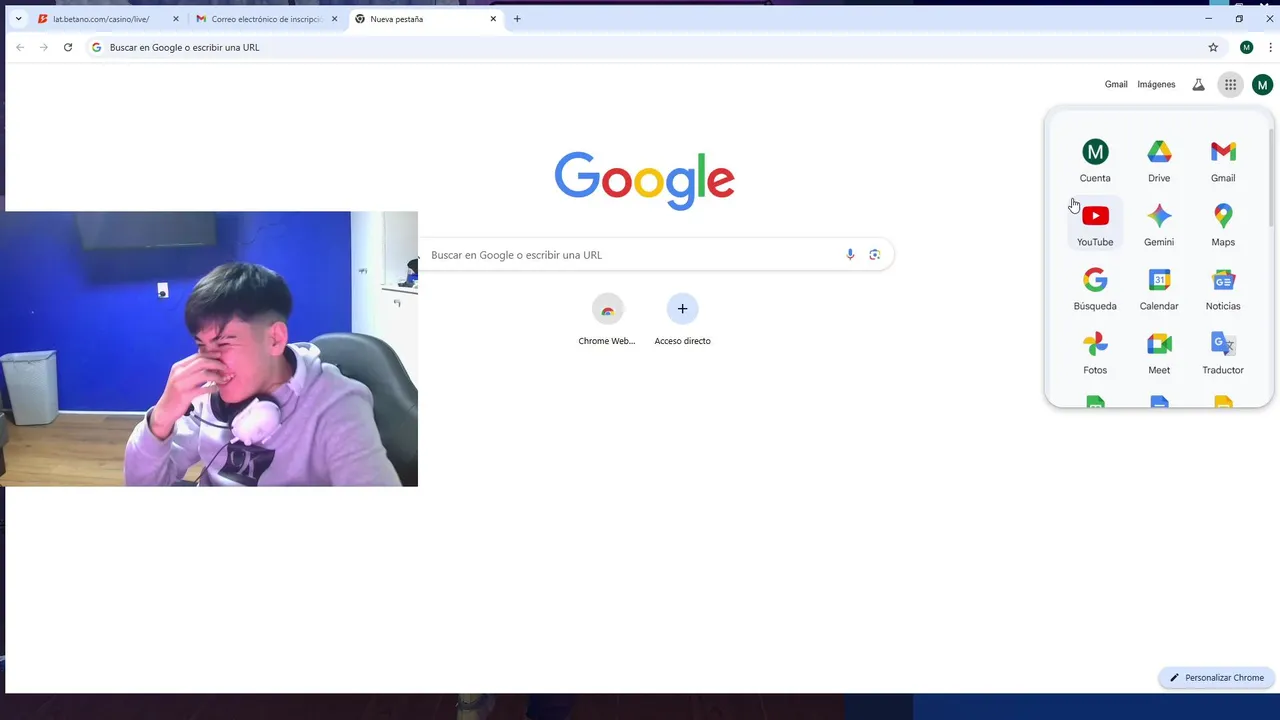This screenshot has height=720, width=1280.
Task: Click Personalizar Chrome button
Action: (x=1217, y=678)
